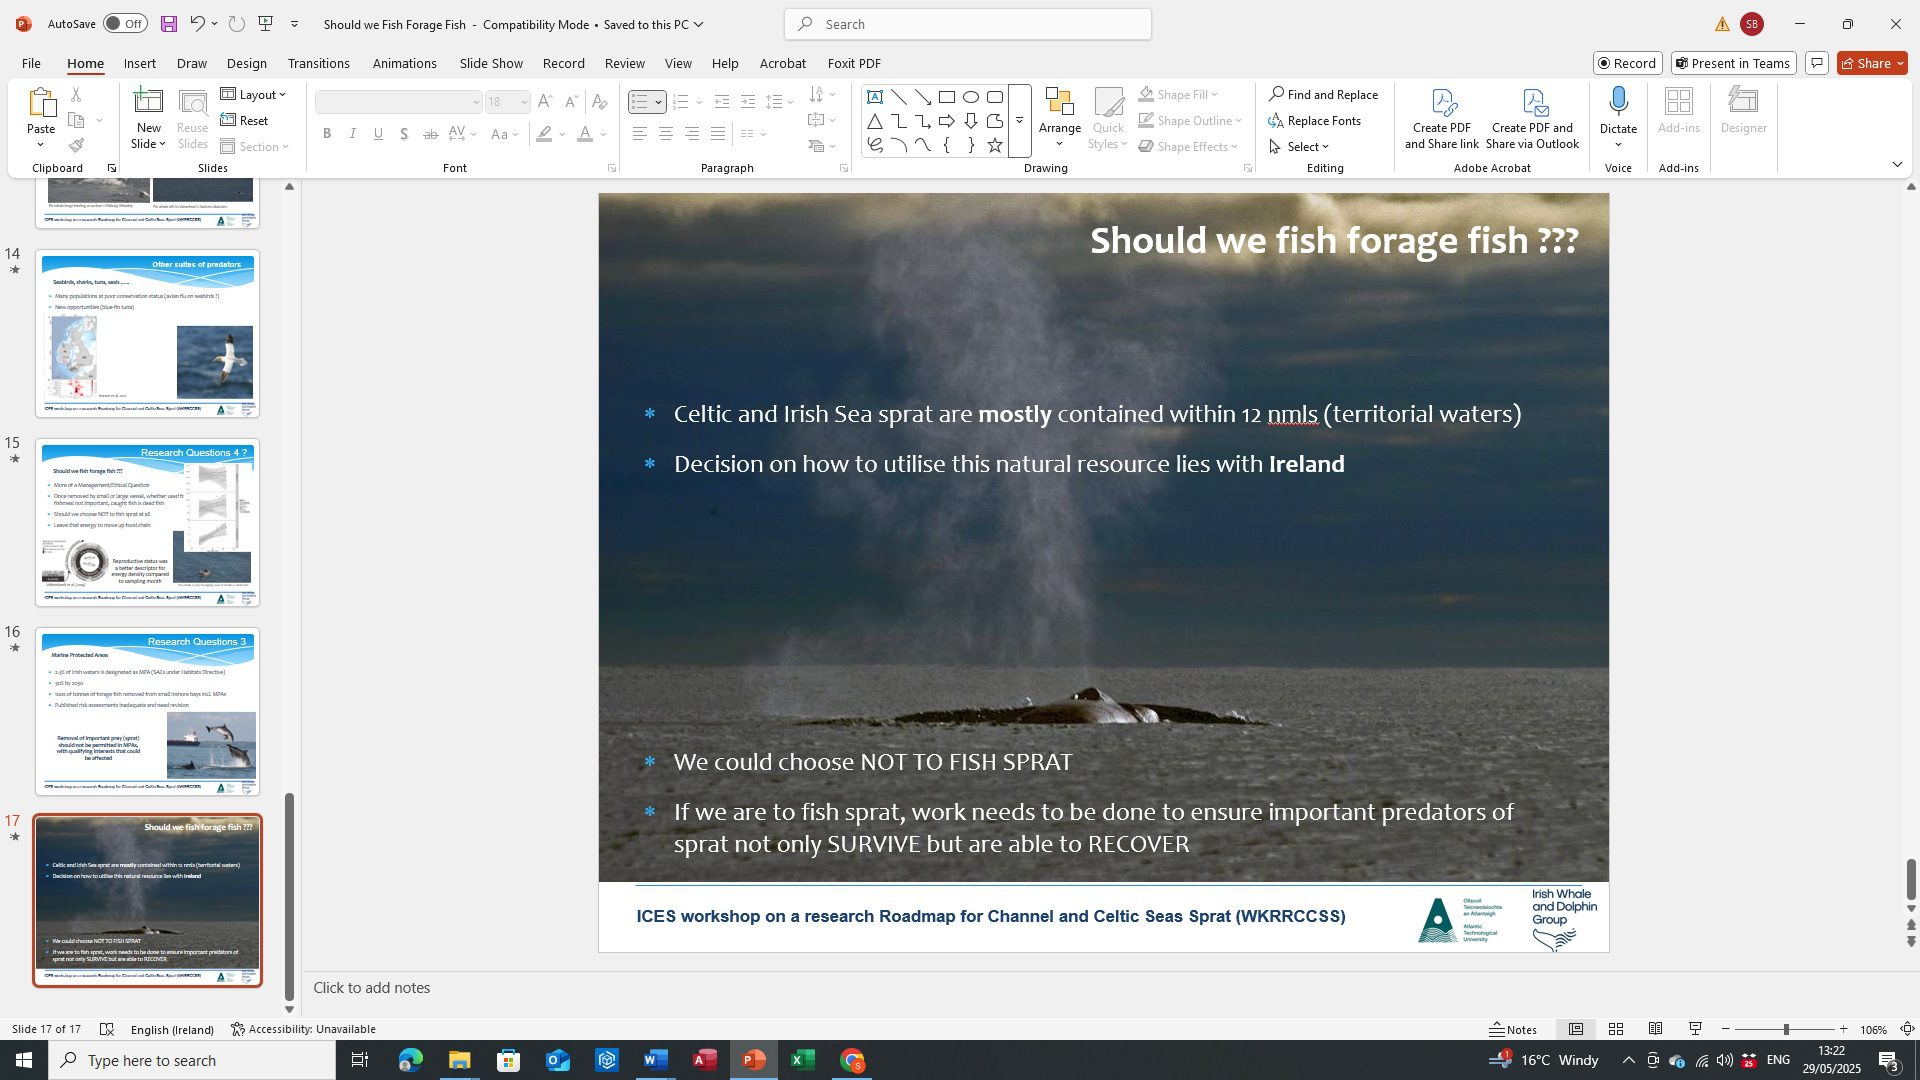This screenshot has height=1080, width=1920.
Task: Select slide 15 thumbnail Research Questions 4
Action: (148, 522)
